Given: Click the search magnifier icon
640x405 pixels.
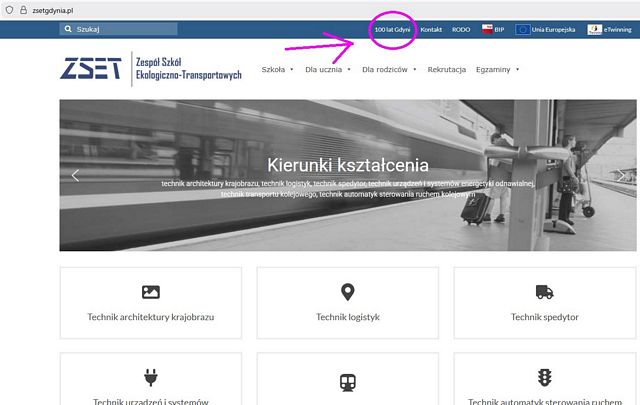Looking at the screenshot, I should pyautogui.click(x=67, y=30).
